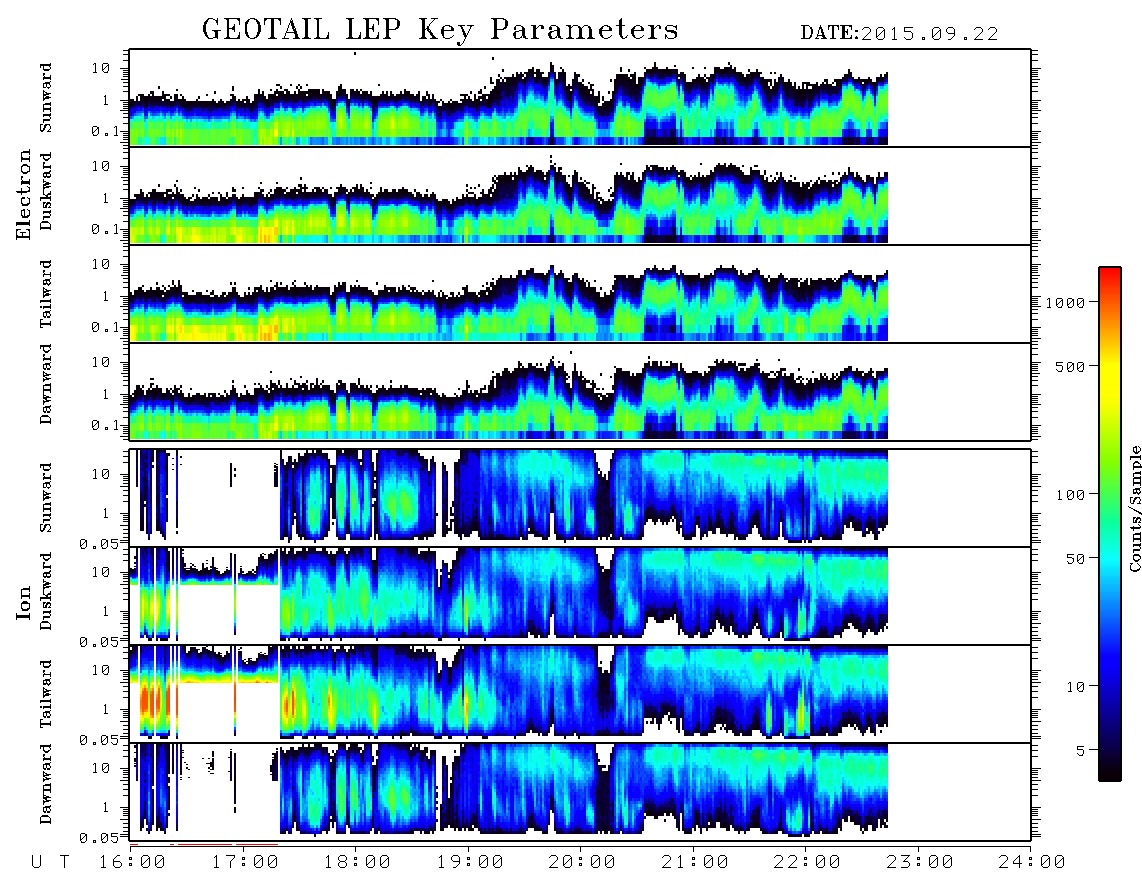This screenshot has height=880, width=1142.
Task: Click the 21:00 time tick label
Action: (x=694, y=863)
